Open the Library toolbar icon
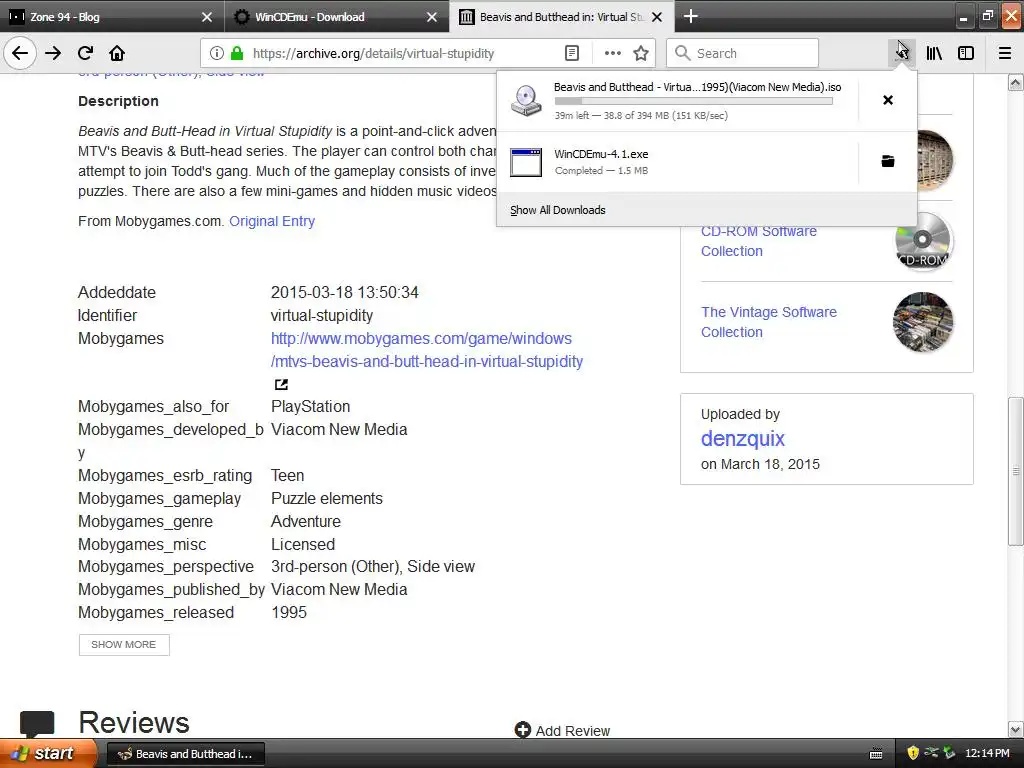The image size is (1024, 768). (x=934, y=54)
